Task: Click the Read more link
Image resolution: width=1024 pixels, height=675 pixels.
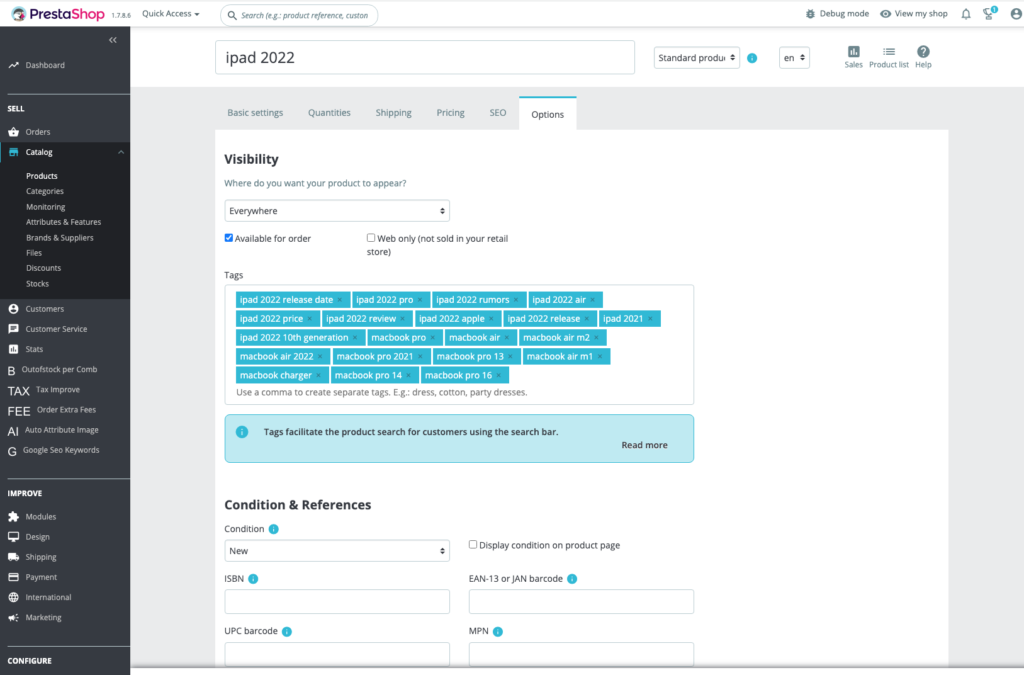Action: [x=645, y=445]
